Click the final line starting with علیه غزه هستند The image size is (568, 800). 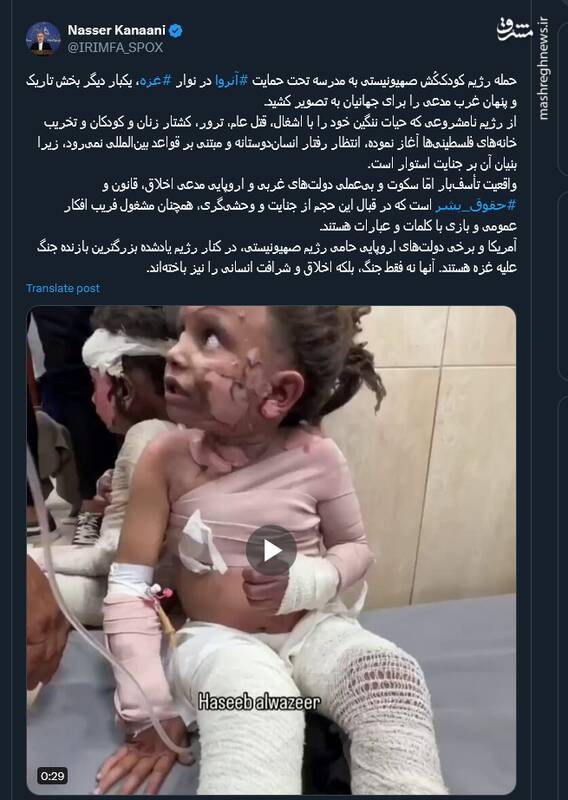332,268
